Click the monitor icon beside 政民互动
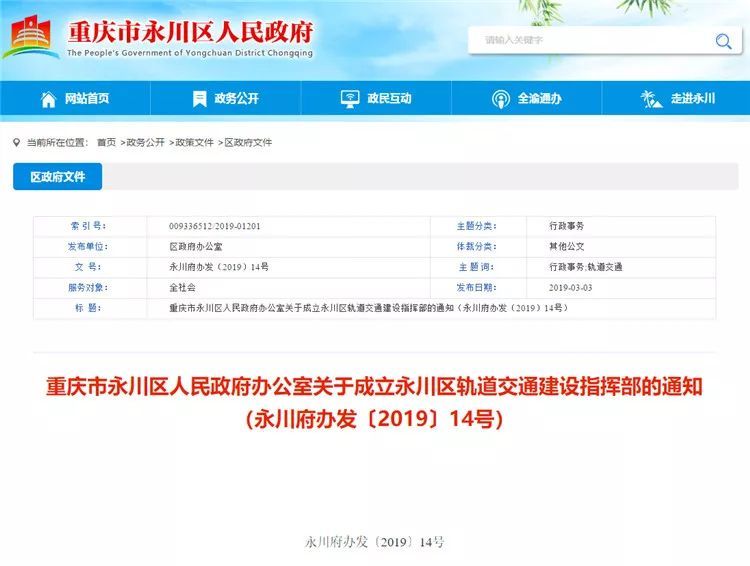The height and width of the screenshot is (566, 750). pos(350,99)
